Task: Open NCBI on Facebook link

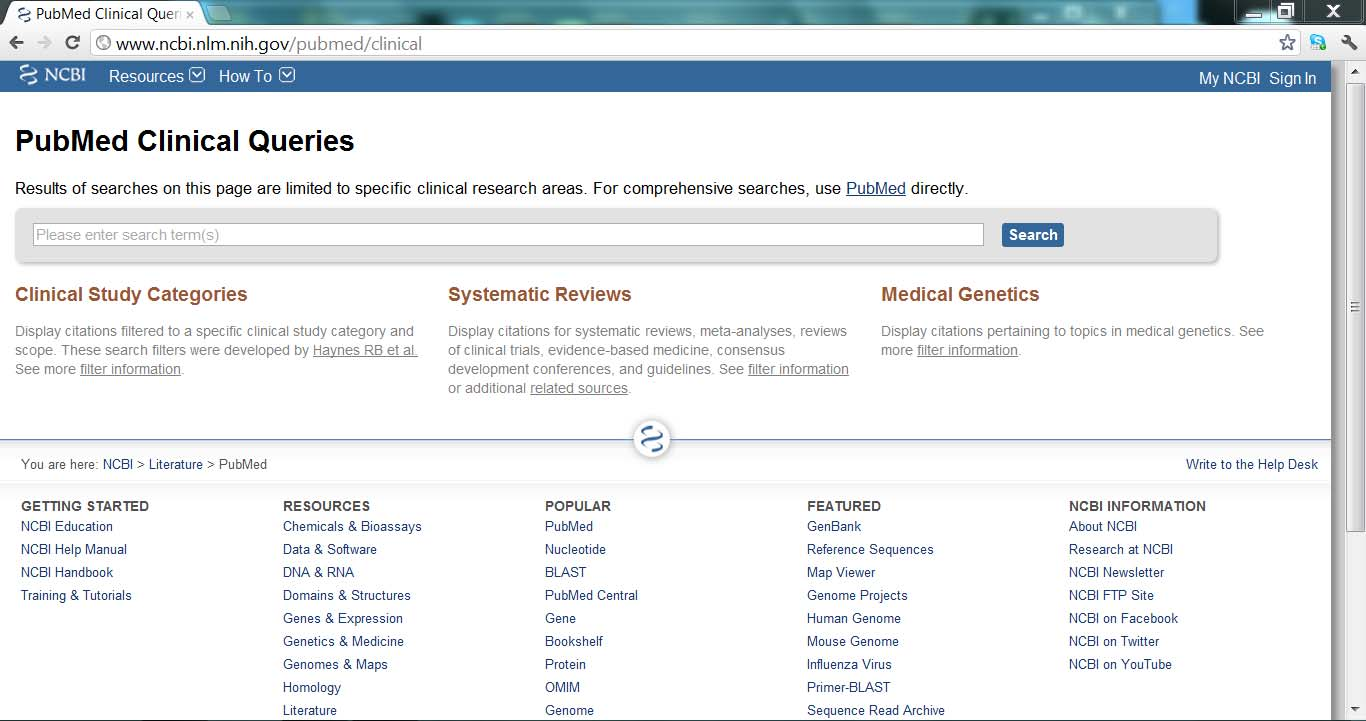Action: tap(1123, 618)
